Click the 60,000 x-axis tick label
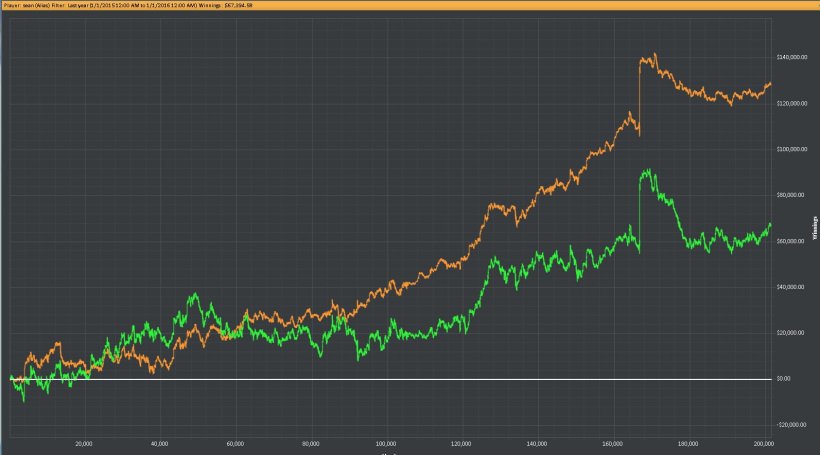Screen dimensions: 820x455 click(x=235, y=442)
